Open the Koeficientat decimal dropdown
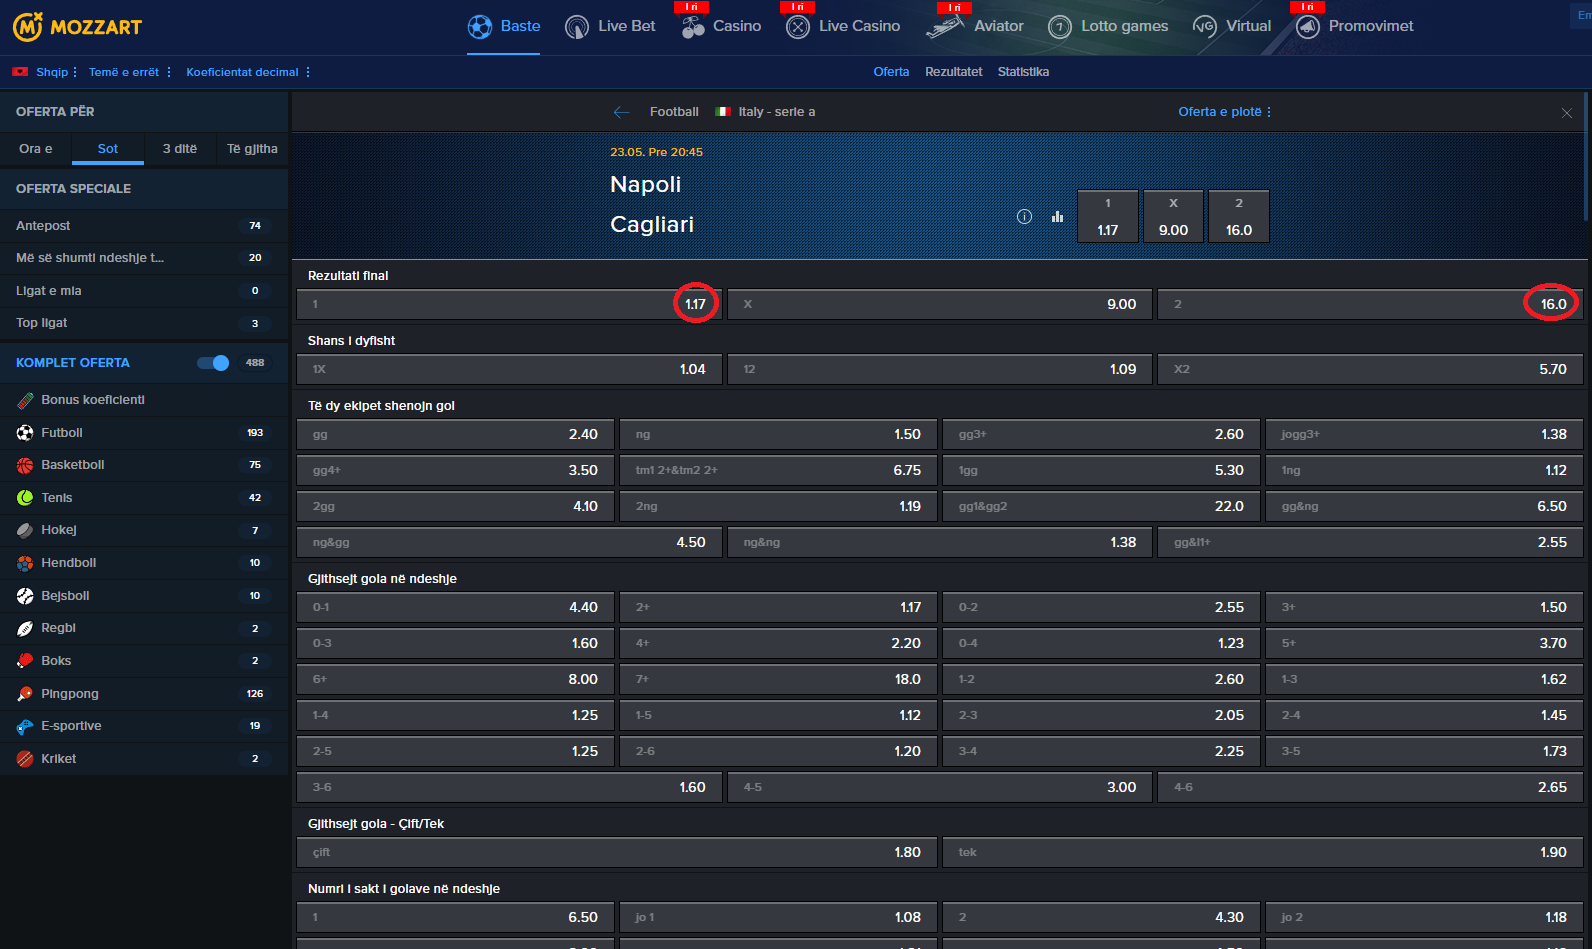This screenshot has width=1592, height=949. click(x=247, y=72)
